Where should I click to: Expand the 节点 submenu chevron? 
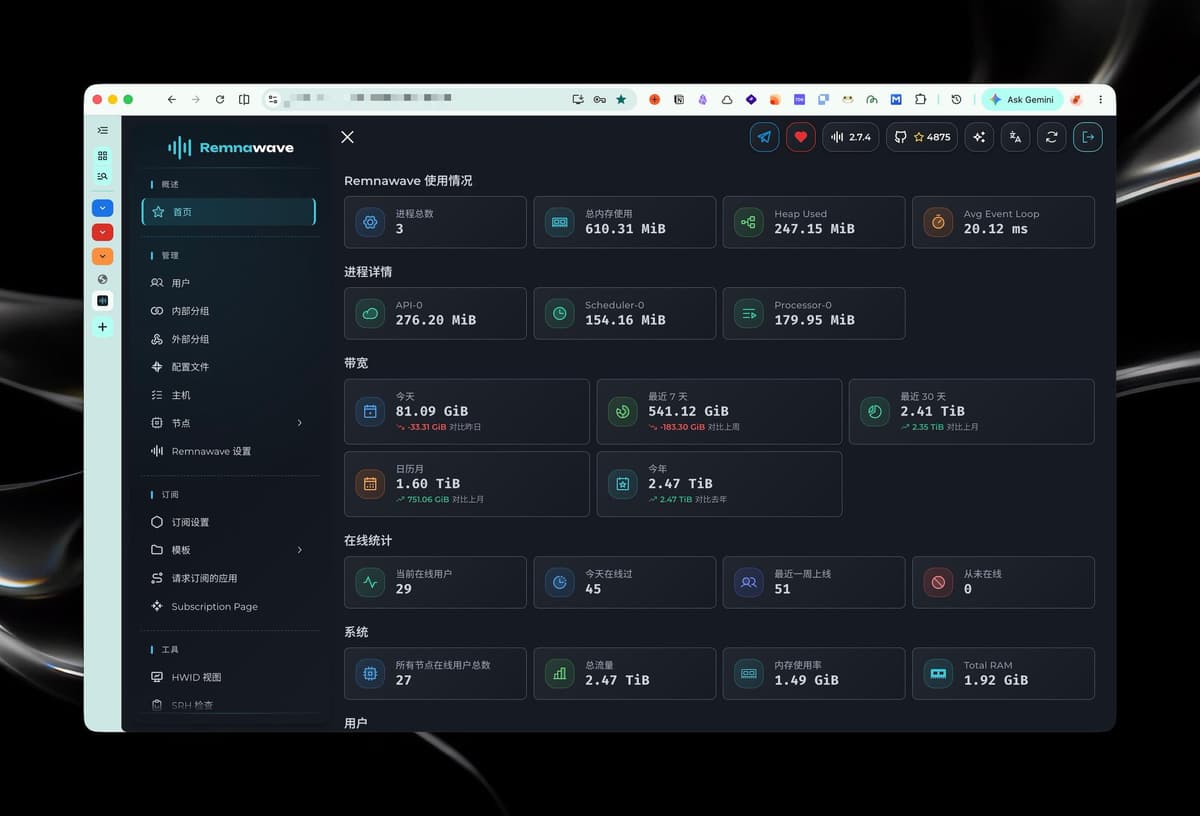click(300, 423)
